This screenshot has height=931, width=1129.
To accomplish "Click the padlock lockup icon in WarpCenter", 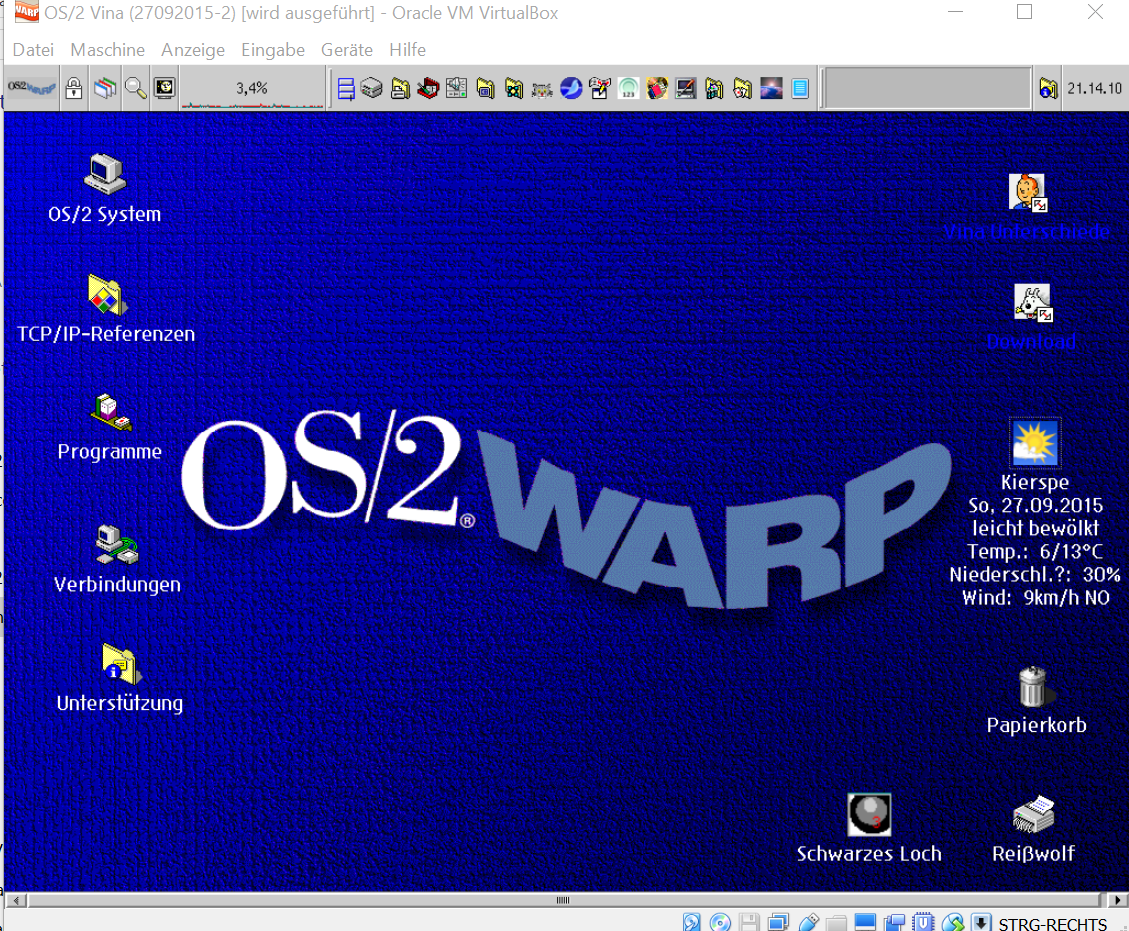I will [73, 89].
